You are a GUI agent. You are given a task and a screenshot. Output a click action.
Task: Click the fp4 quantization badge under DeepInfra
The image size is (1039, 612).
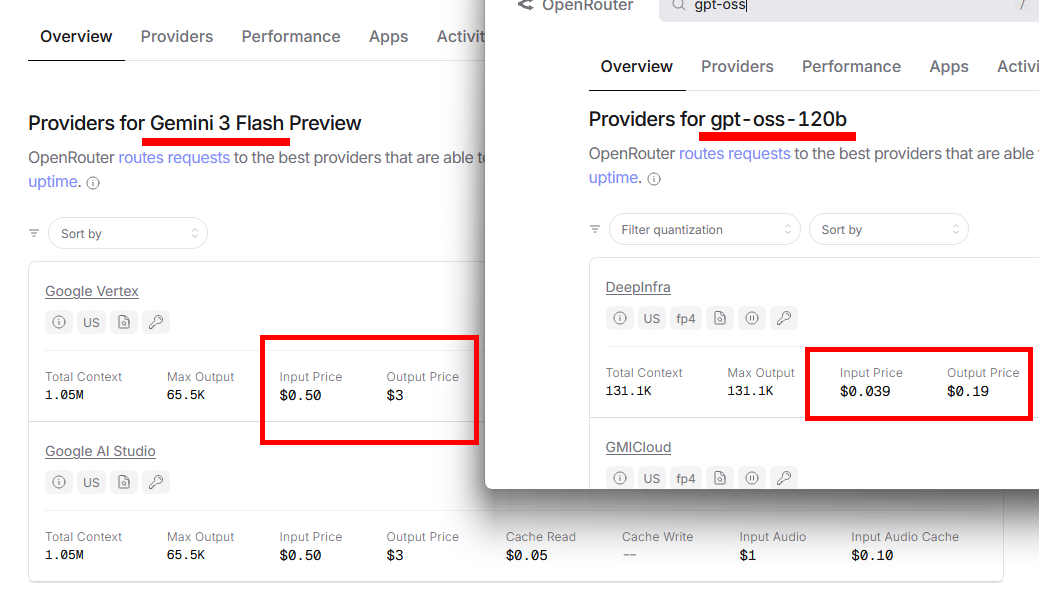[x=685, y=318]
